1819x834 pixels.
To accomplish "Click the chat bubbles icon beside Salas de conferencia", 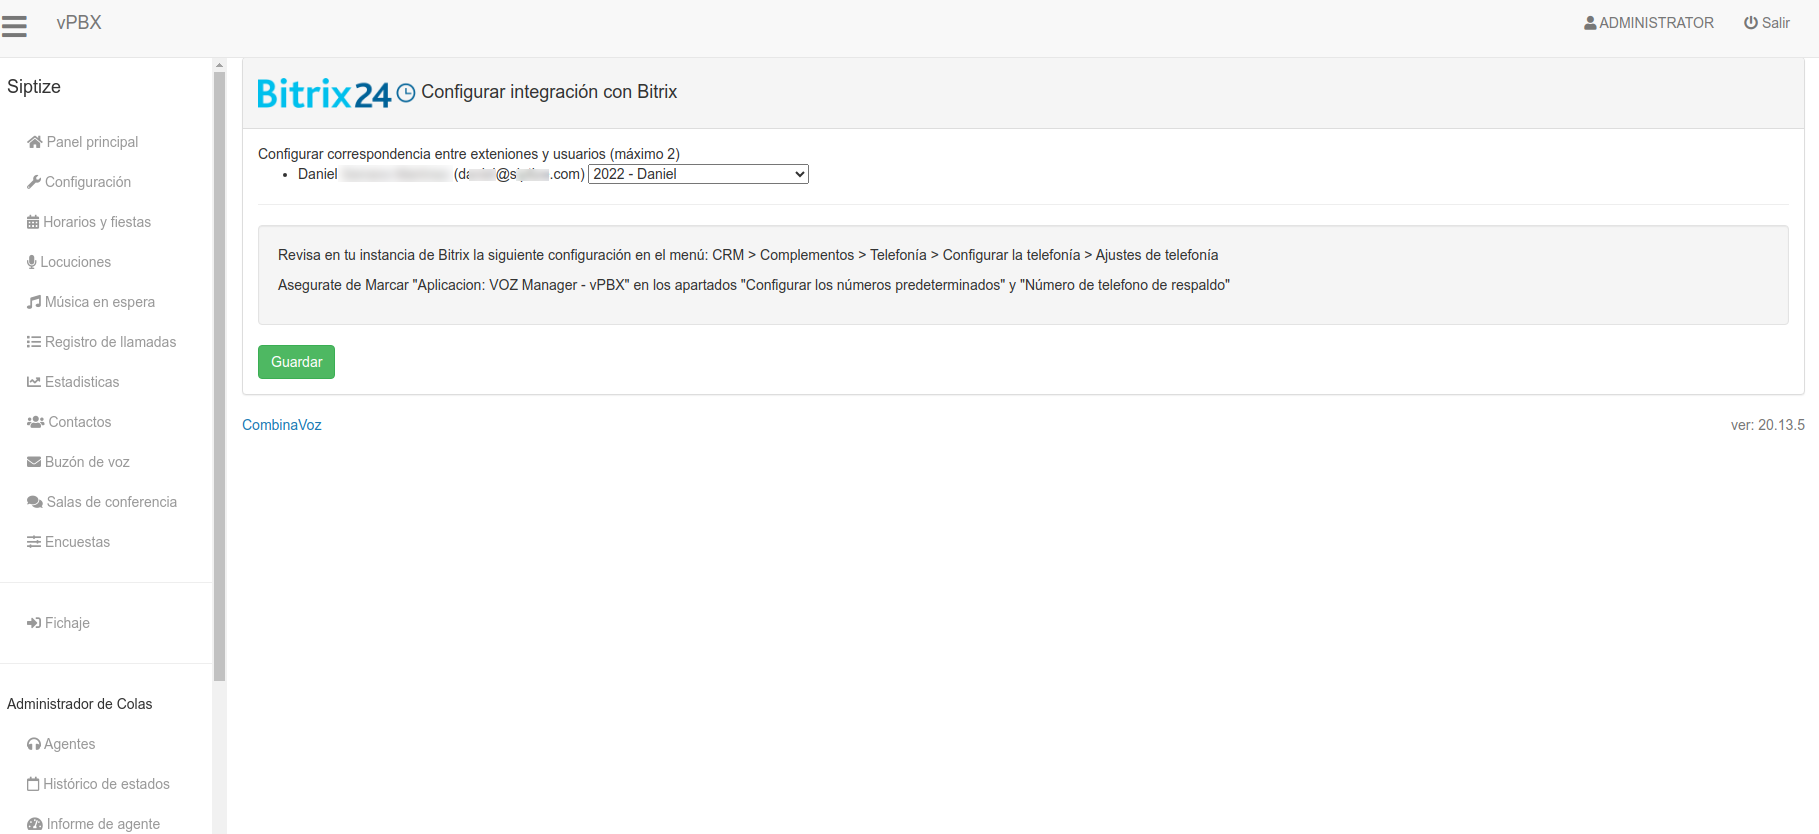I will pos(35,502).
